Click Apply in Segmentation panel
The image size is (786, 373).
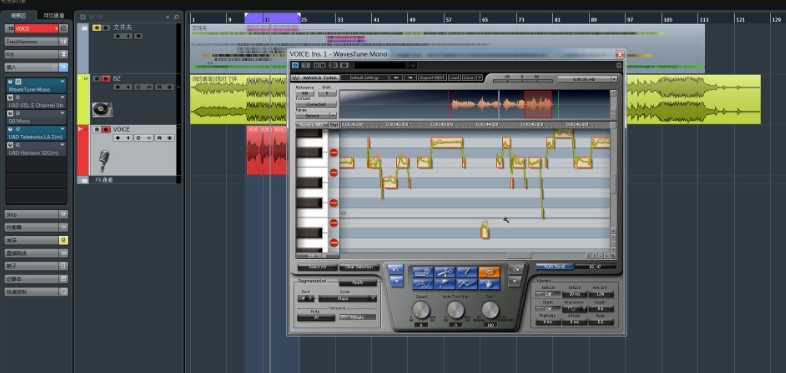pos(358,283)
